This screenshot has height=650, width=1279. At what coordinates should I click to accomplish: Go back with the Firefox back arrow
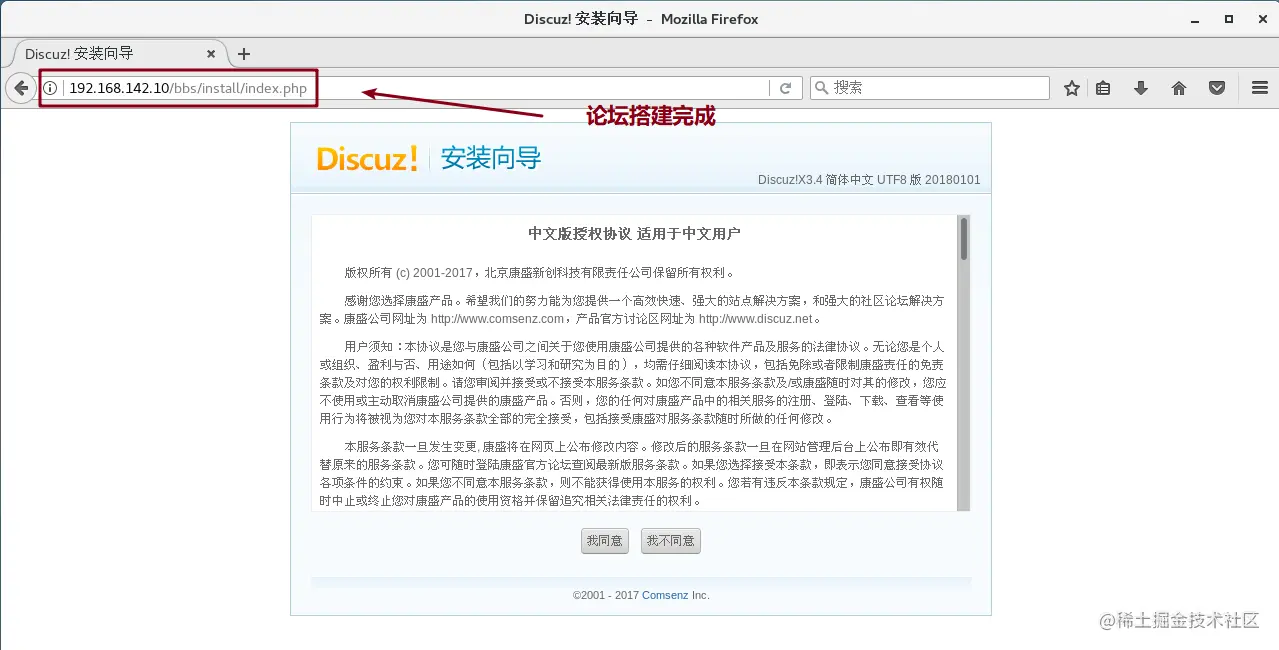20,88
